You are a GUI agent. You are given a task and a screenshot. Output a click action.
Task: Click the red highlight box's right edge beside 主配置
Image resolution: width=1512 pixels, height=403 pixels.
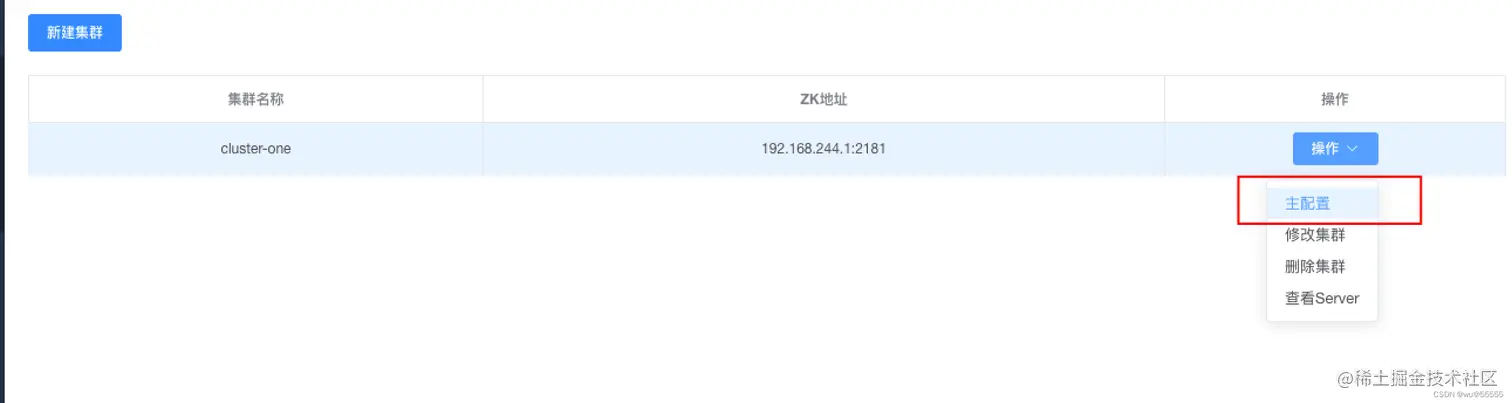[x=1421, y=200]
